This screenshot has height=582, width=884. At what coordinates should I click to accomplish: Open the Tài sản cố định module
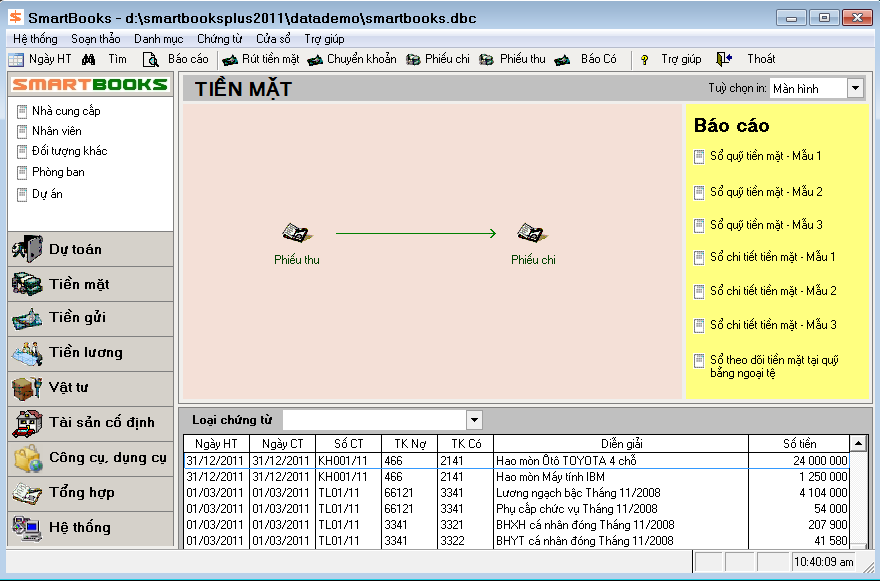point(91,424)
